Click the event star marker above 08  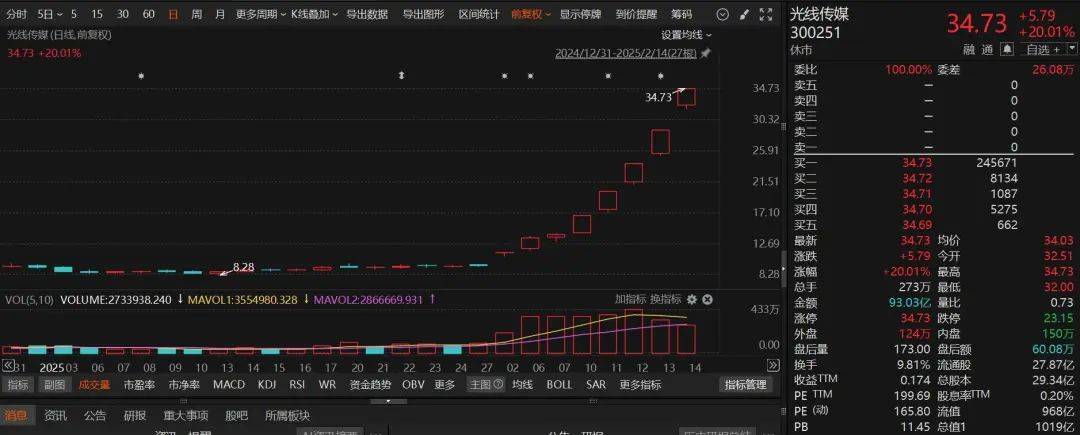[141, 76]
